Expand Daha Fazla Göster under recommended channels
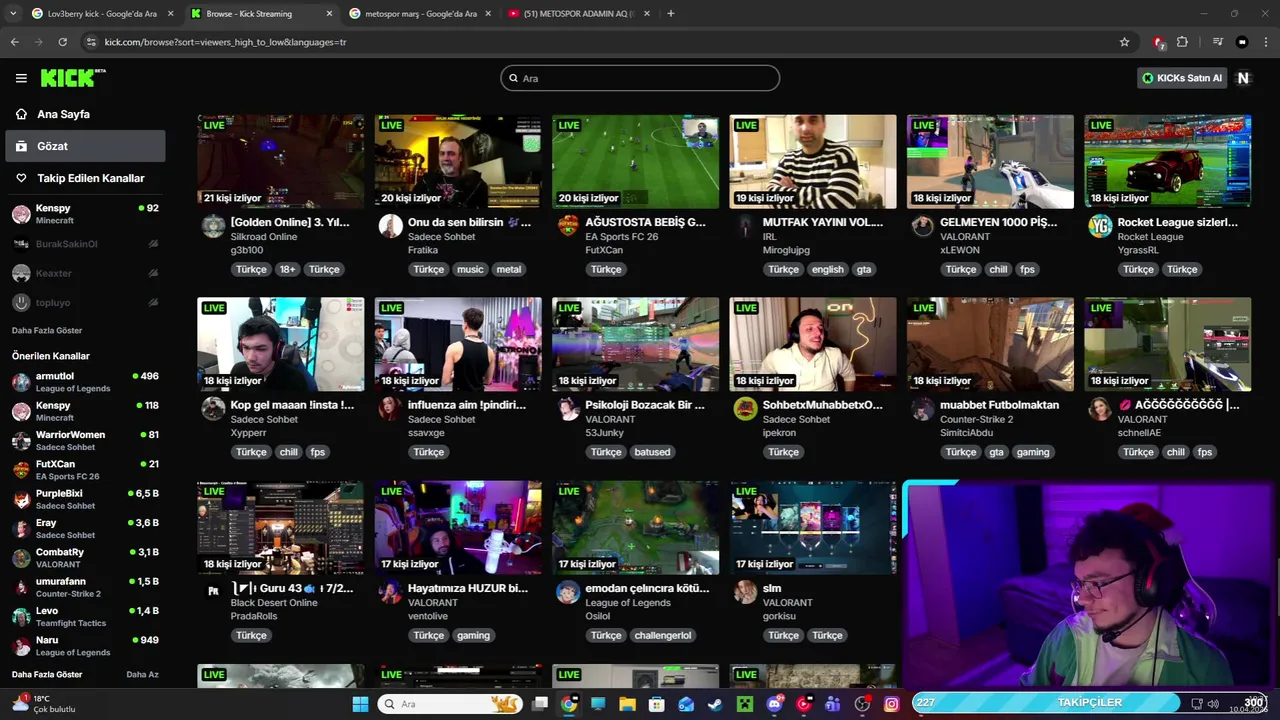 tap(47, 674)
